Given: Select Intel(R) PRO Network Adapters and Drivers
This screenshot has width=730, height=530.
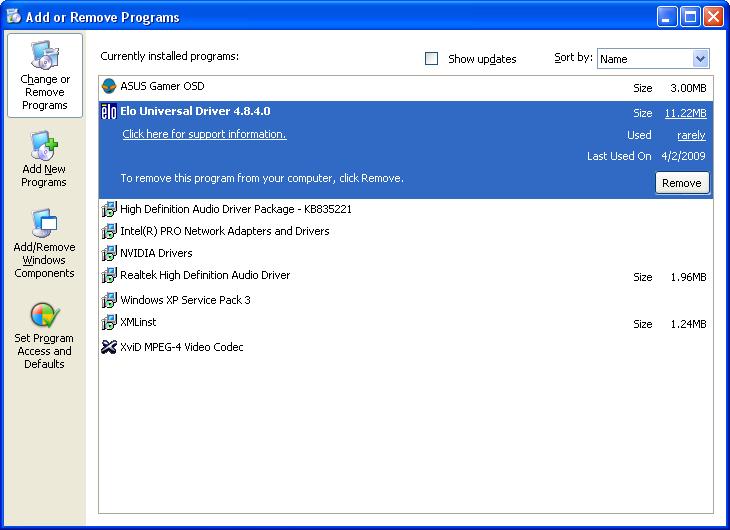Looking at the screenshot, I should [x=406, y=231].
